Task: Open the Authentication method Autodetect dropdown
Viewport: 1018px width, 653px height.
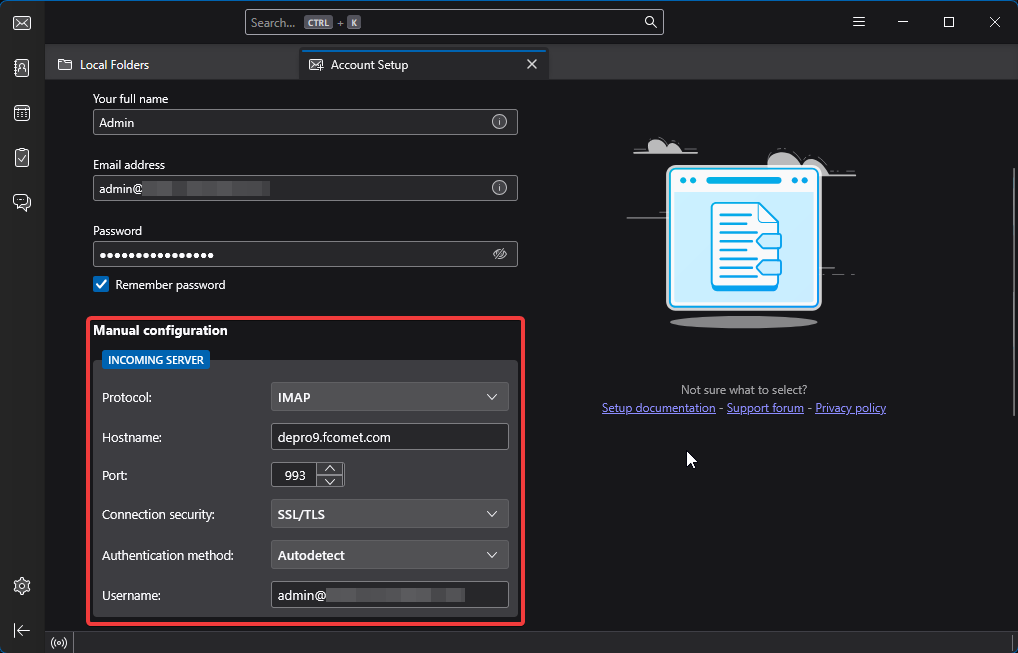Action: pyautogui.click(x=390, y=555)
